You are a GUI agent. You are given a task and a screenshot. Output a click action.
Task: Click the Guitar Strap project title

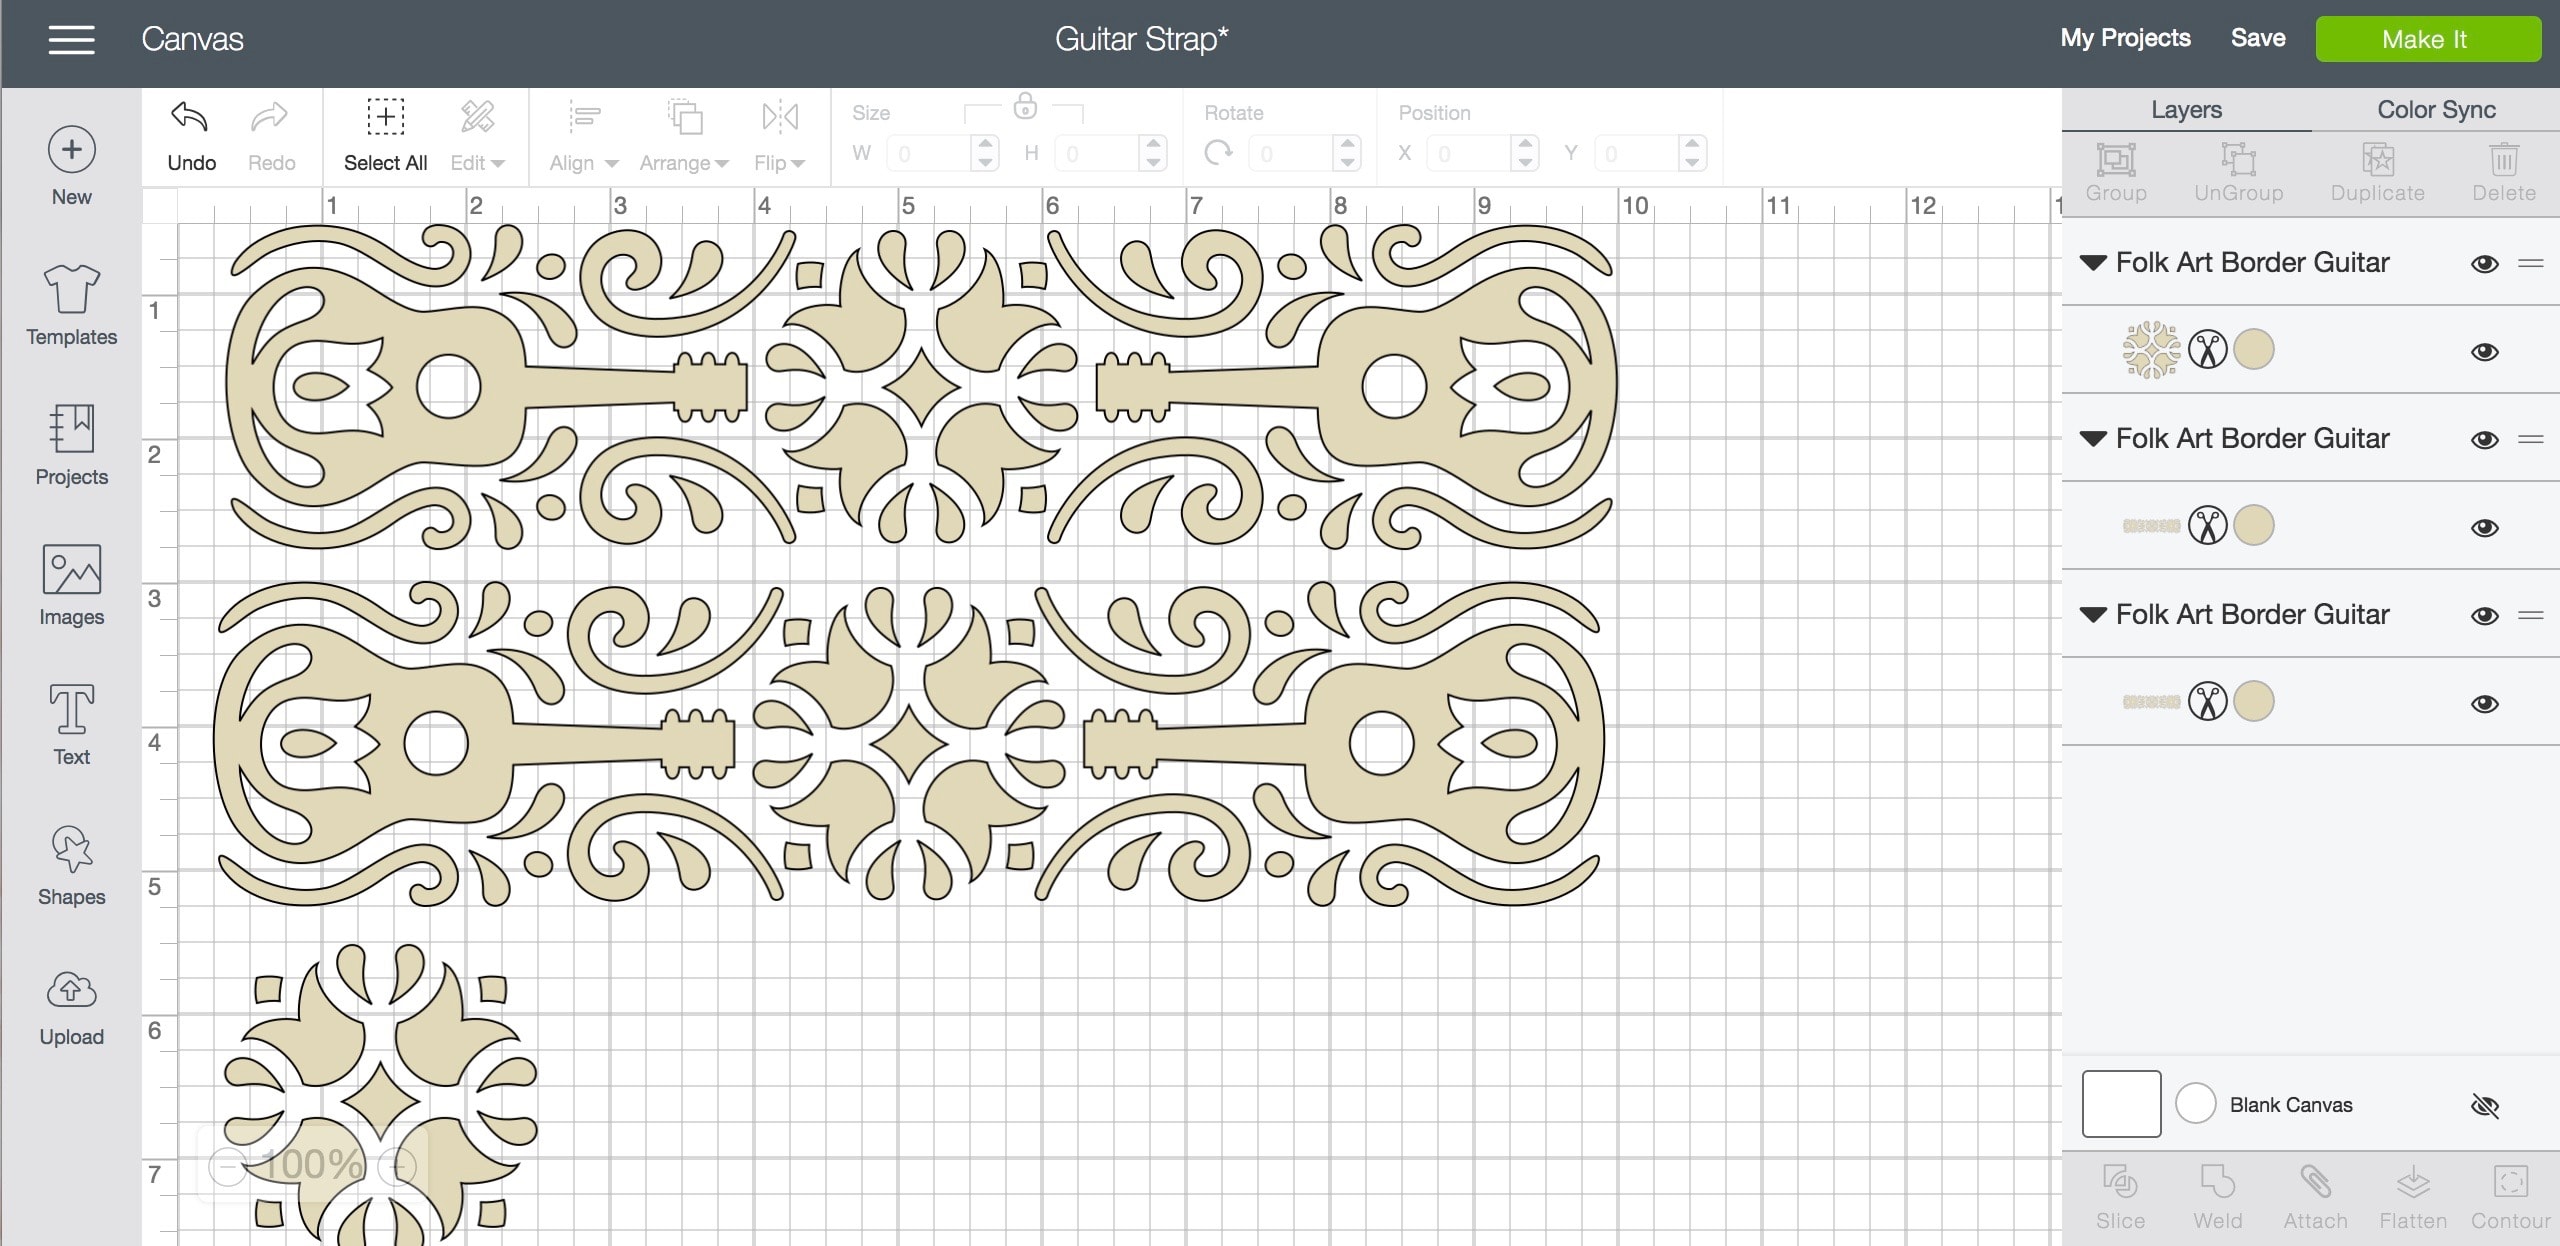click(x=1141, y=39)
